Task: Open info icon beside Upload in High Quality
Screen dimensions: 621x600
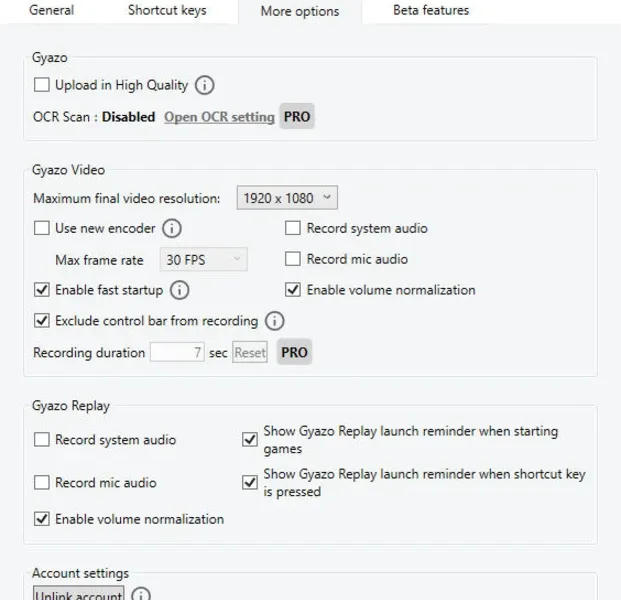Action: (204, 85)
